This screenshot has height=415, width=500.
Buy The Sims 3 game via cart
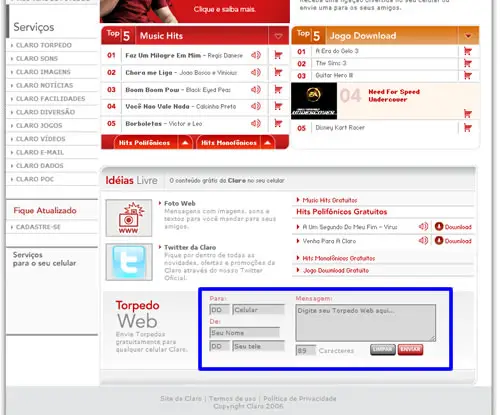tap(468, 63)
